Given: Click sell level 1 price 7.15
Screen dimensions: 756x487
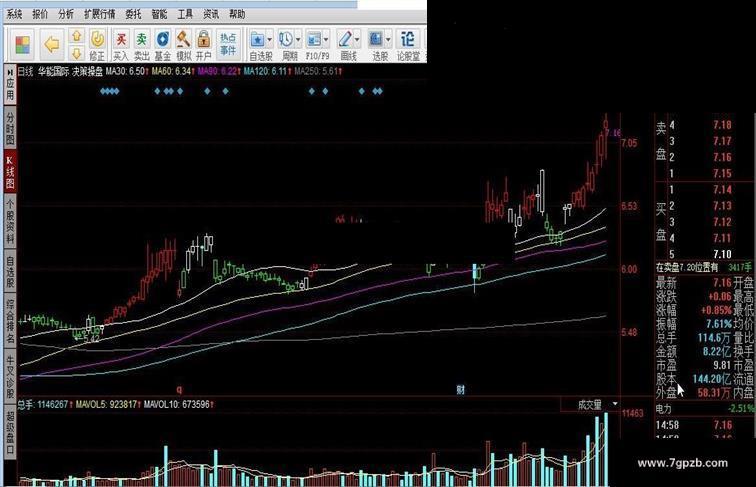Looking at the screenshot, I should click(x=722, y=174).
